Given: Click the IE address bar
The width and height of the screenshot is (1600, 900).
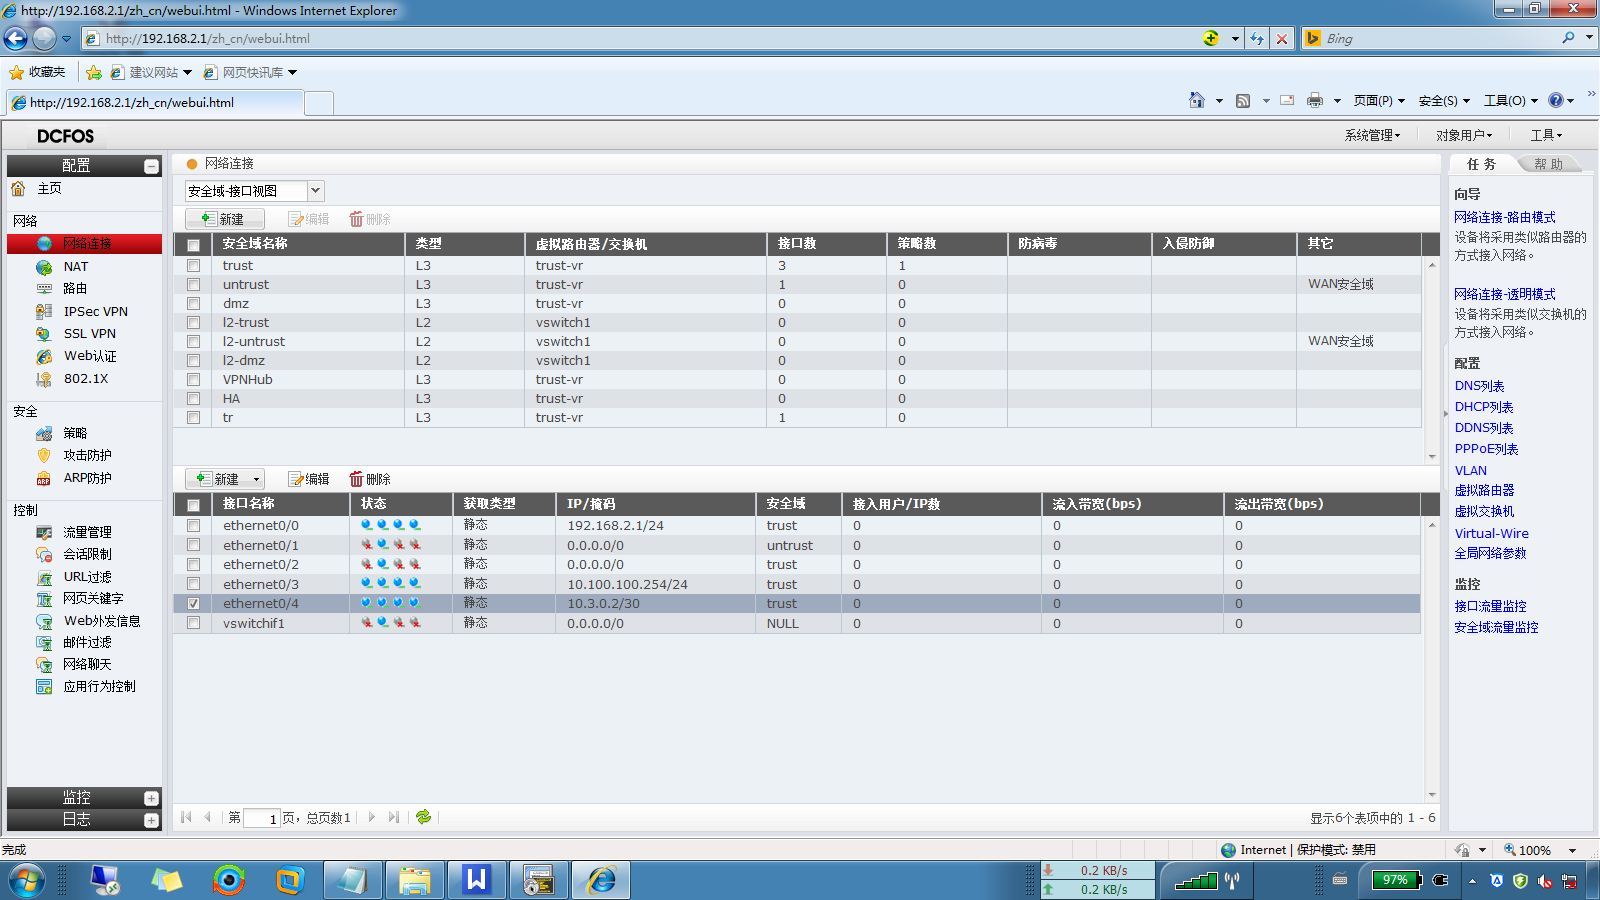Looking at the screenshot, I should point(640,38).
